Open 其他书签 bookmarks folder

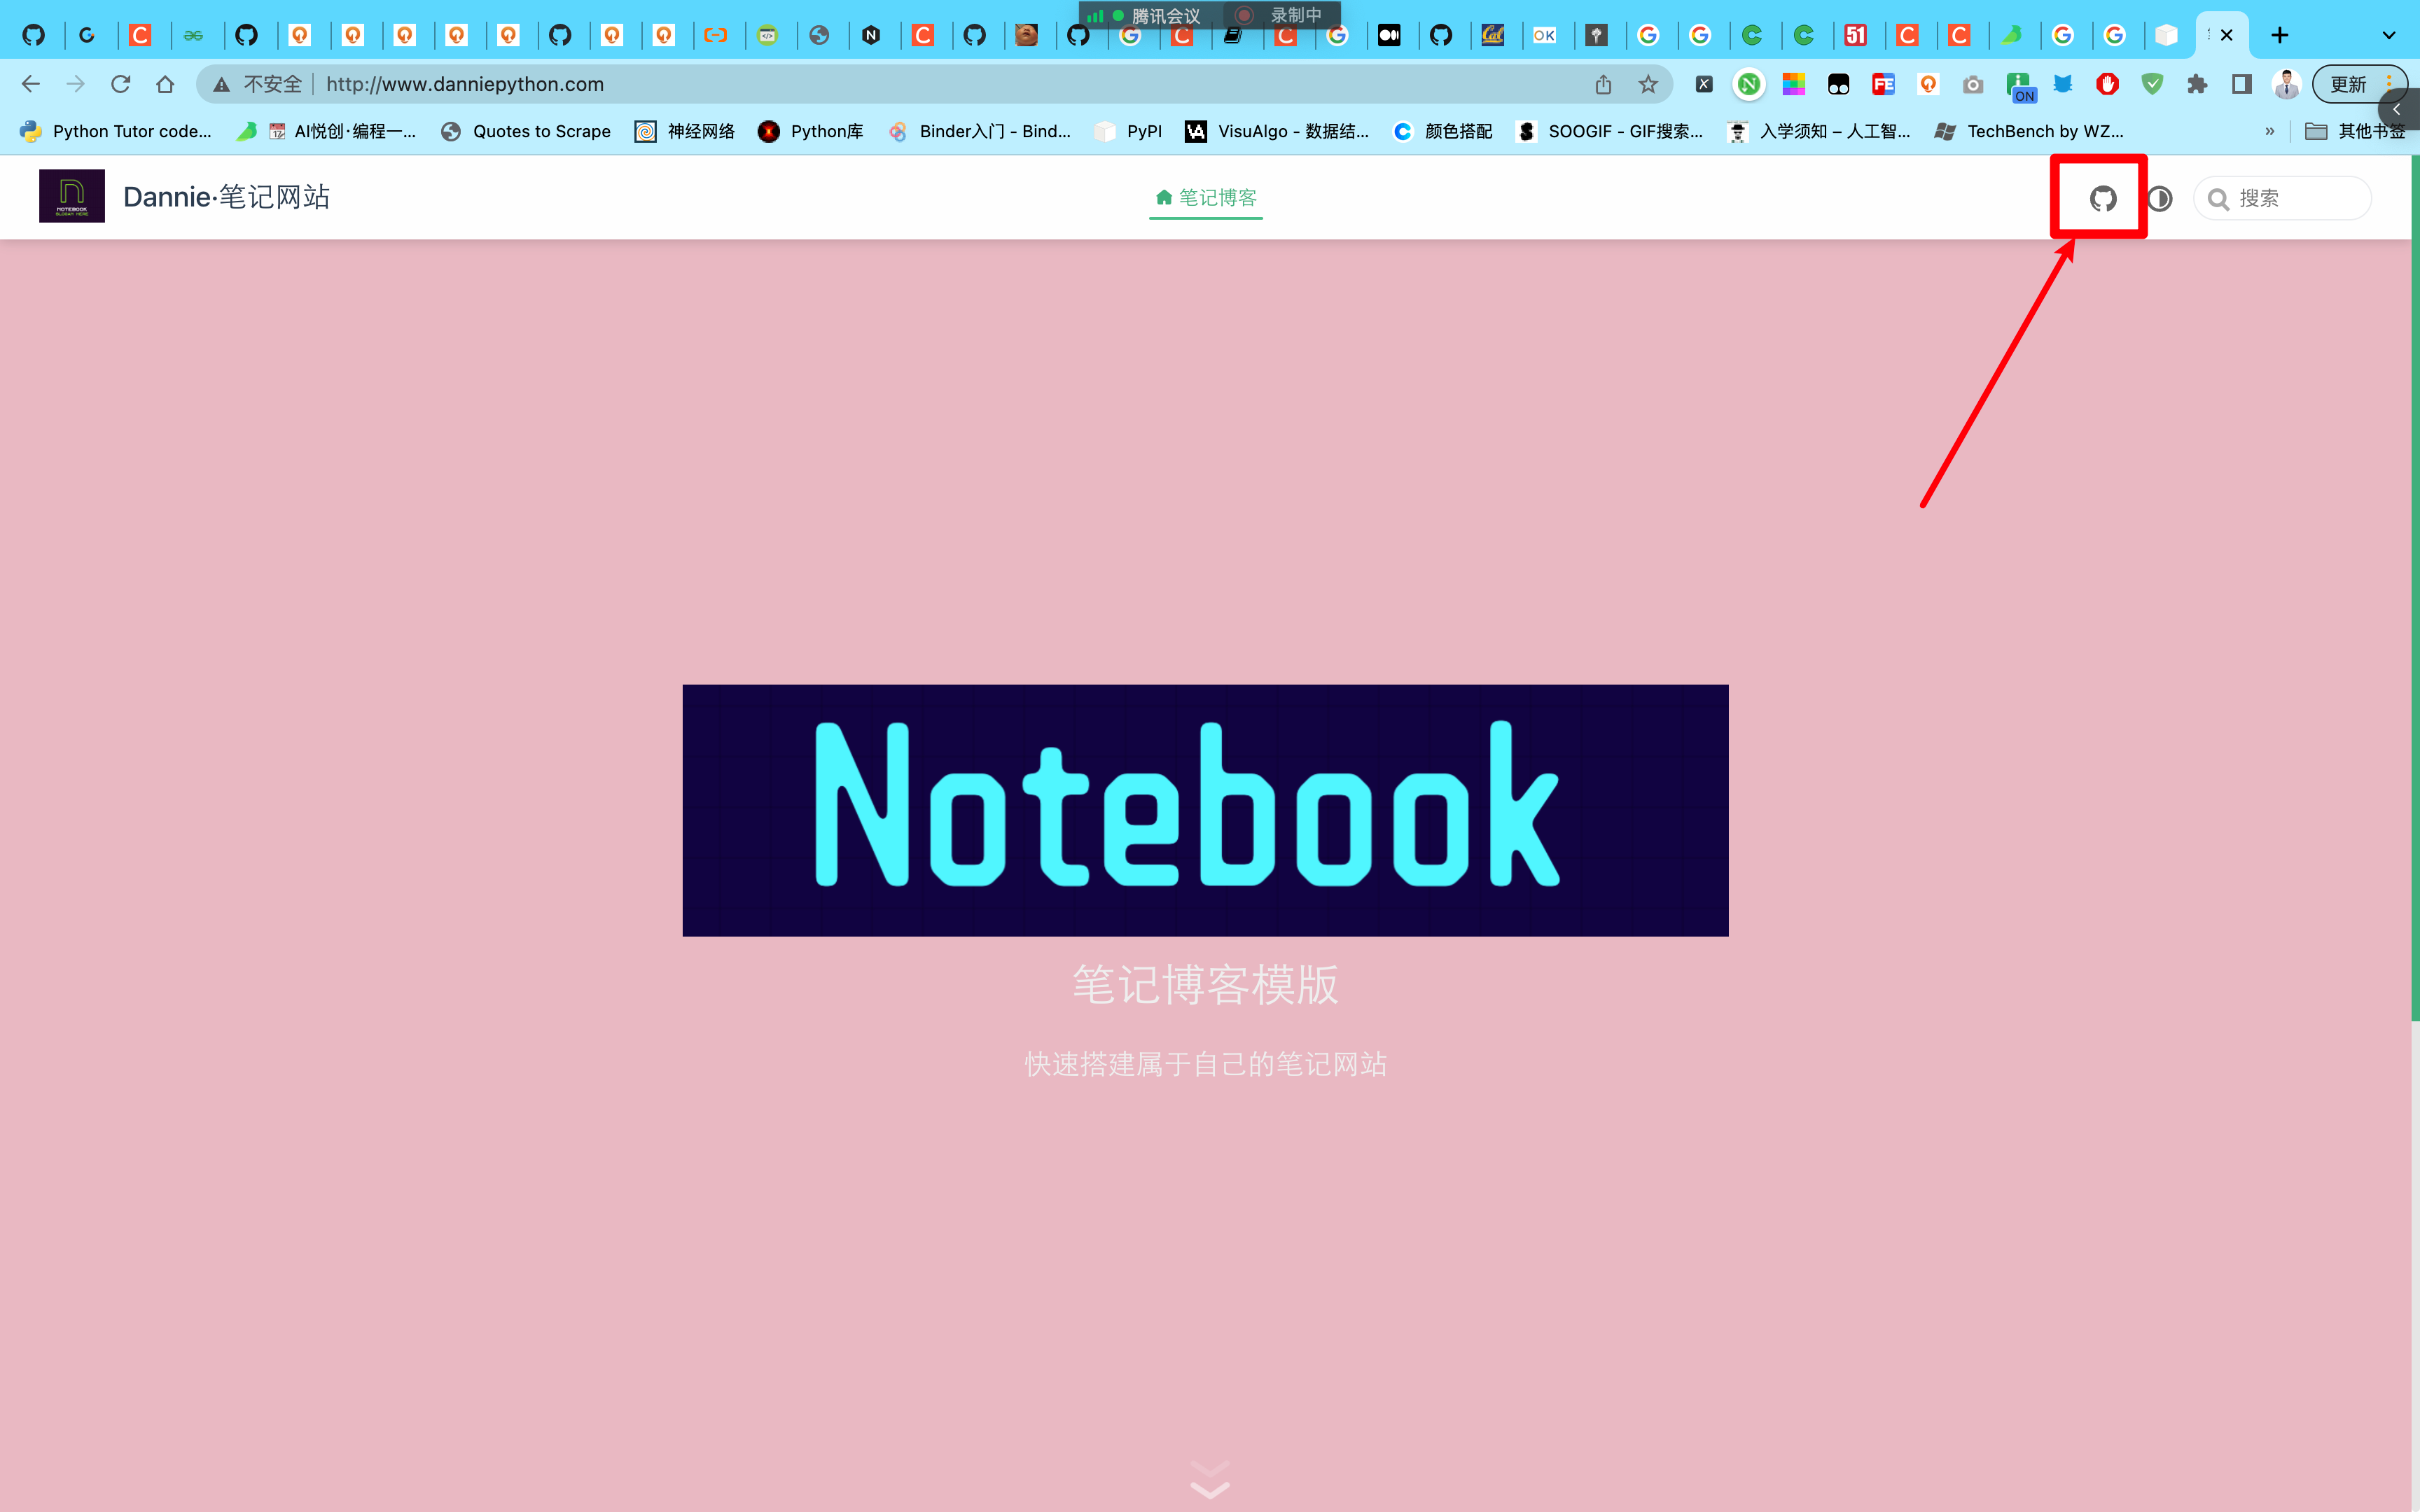(x=2355, y=131)
